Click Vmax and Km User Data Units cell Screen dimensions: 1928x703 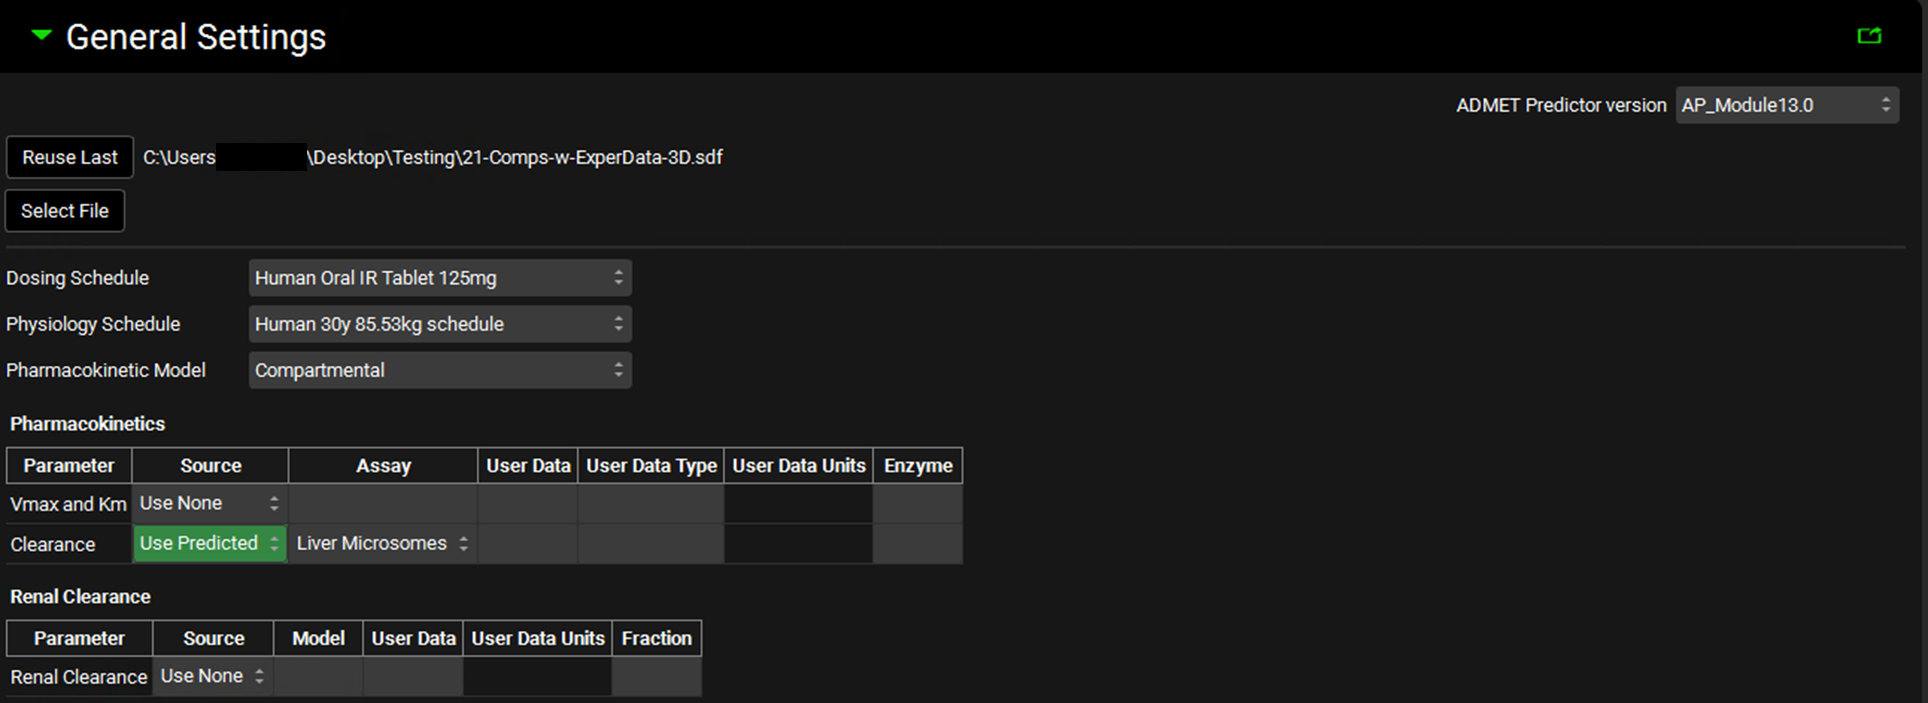(x=798, y=504)
